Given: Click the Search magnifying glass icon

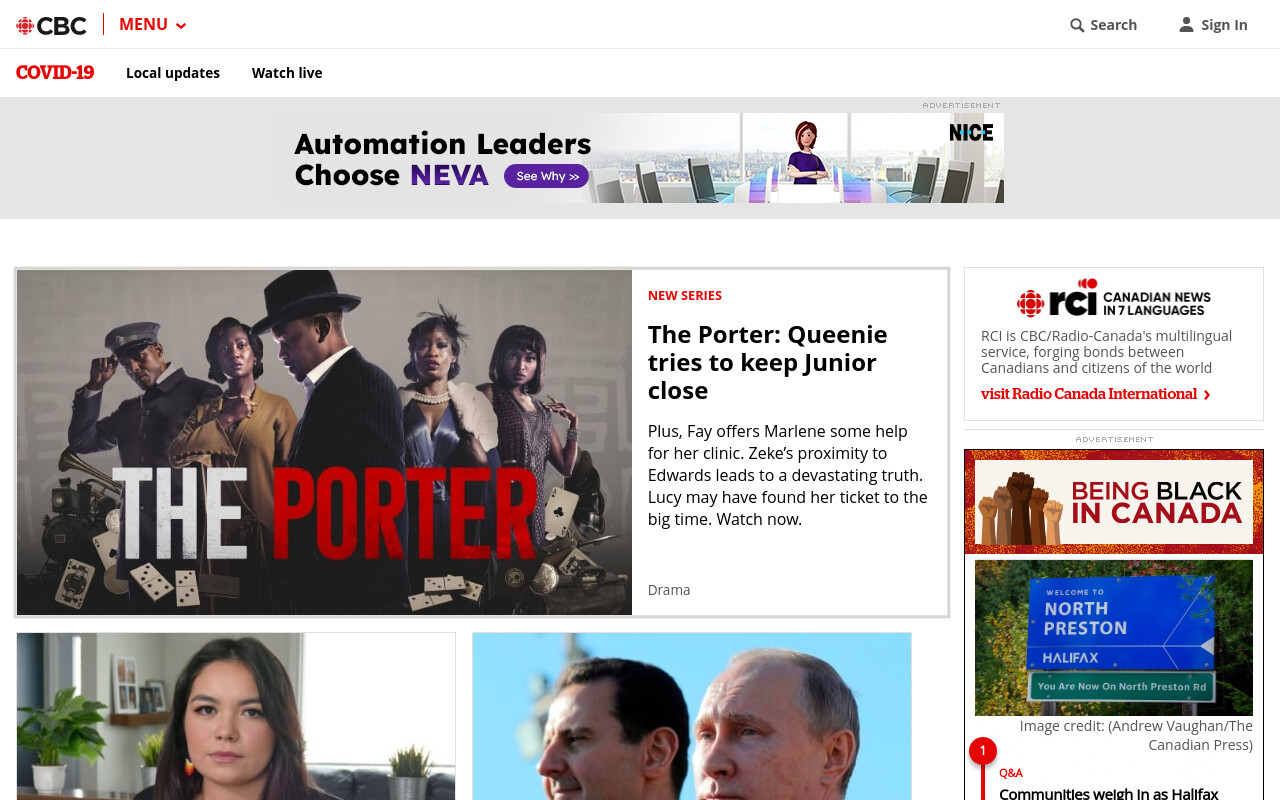Looking at the screenshot, I should 1077,25.
